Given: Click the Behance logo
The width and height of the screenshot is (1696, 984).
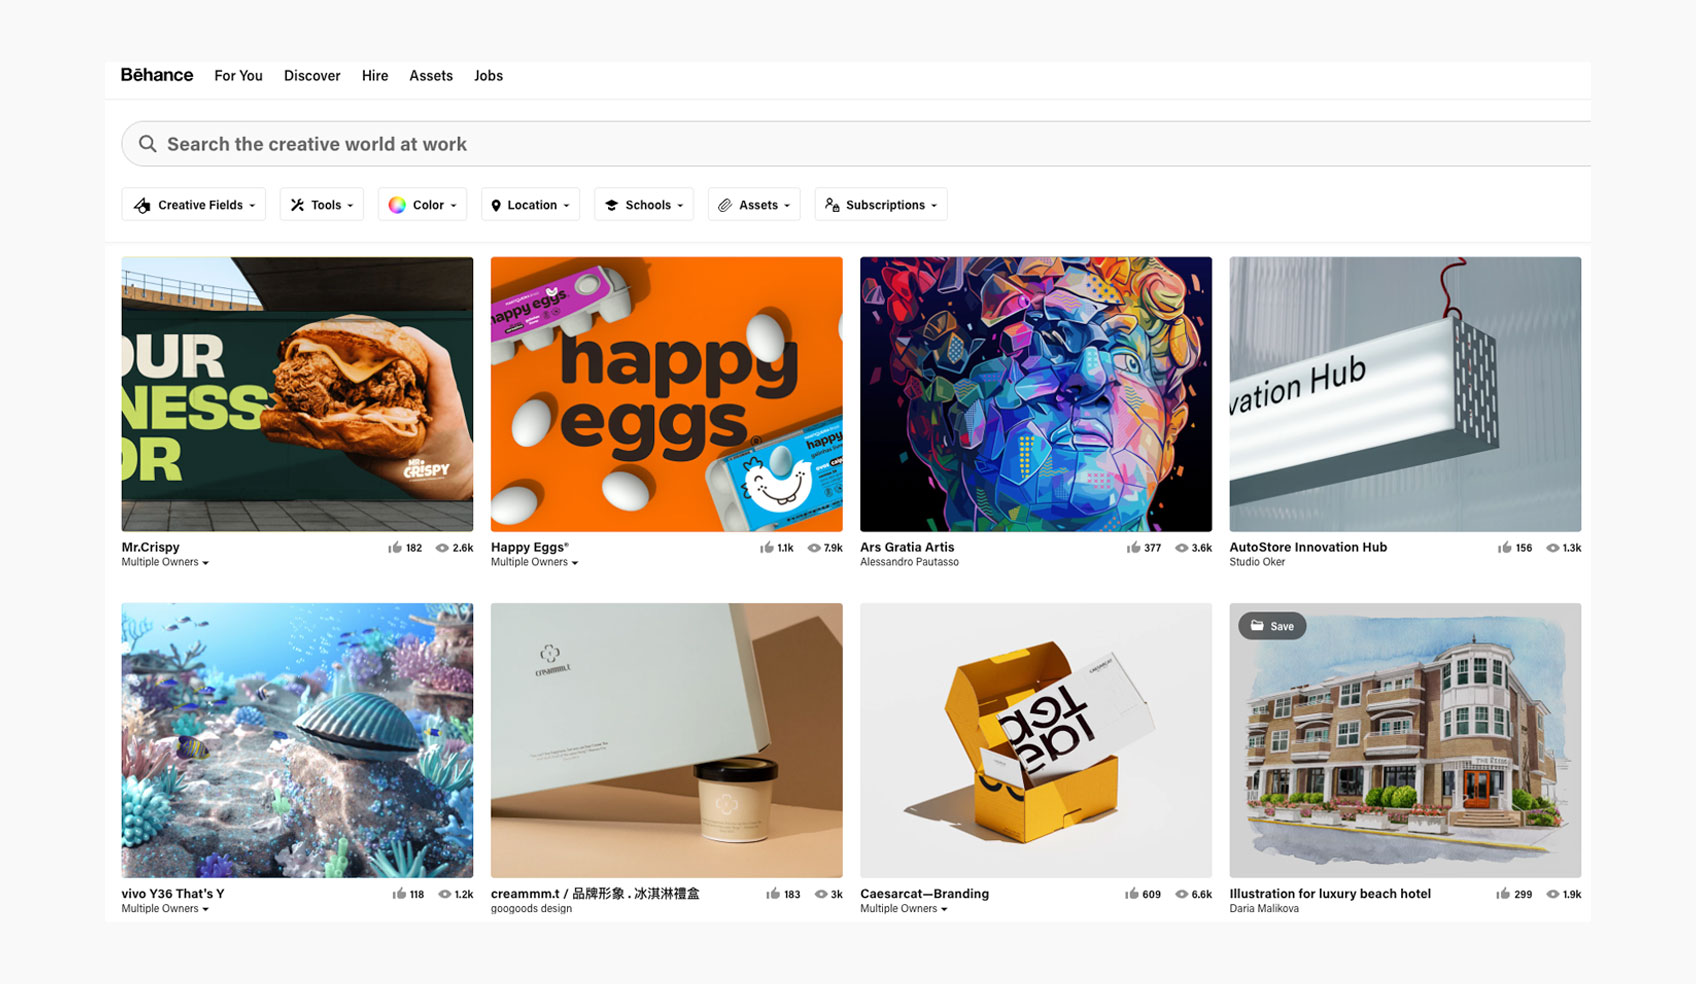Looking at the screenshot, I should coord(157,75).
